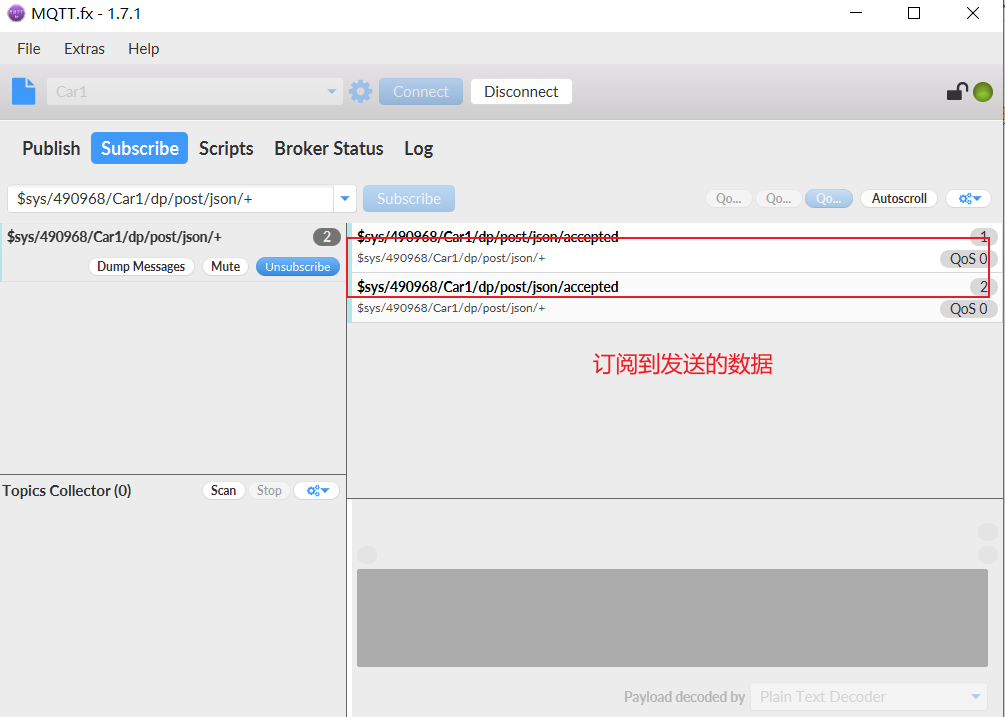Open the Broker Status tab
1005x717 pixels.
point(329,148)
